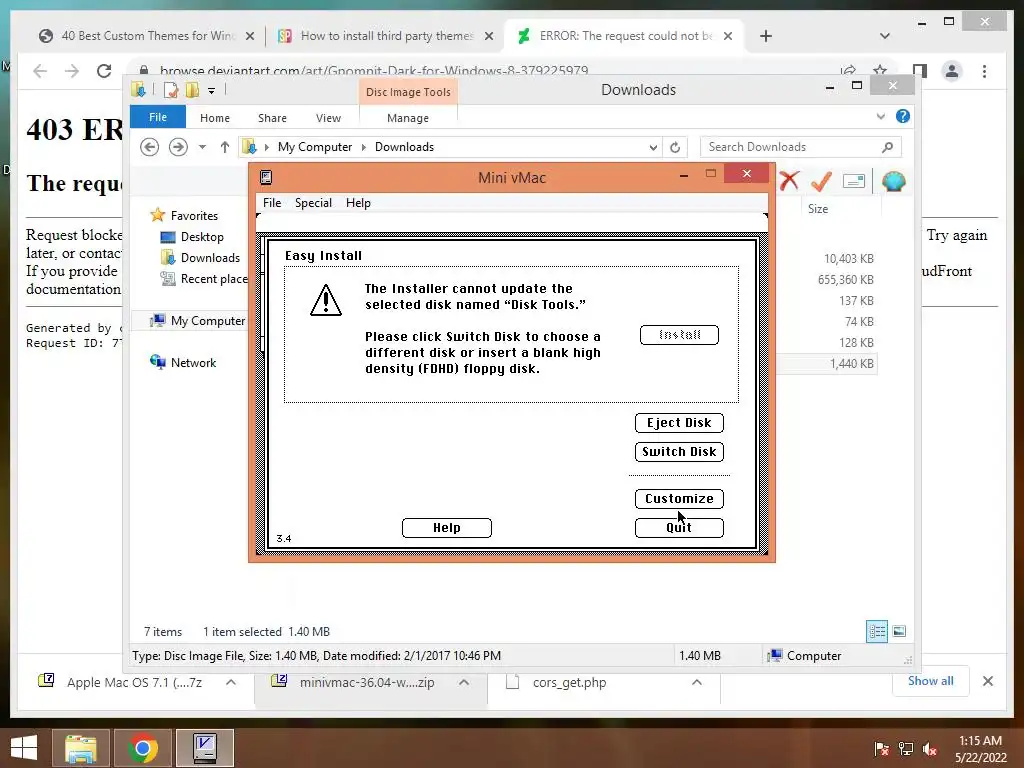Screen dimensions: 1024x768
Task: Open recent locations dropdown in Explorer
Action: 202,147
